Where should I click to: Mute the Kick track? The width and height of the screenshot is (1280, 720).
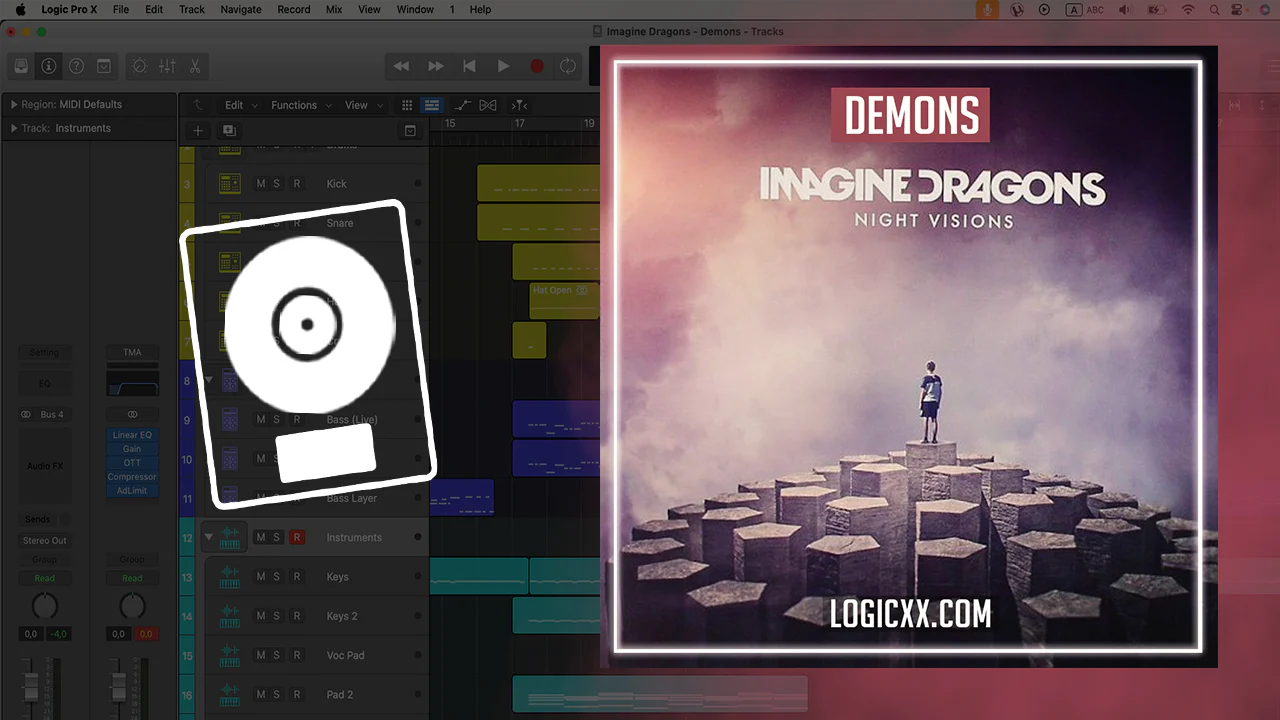click(x=261, y=184)
